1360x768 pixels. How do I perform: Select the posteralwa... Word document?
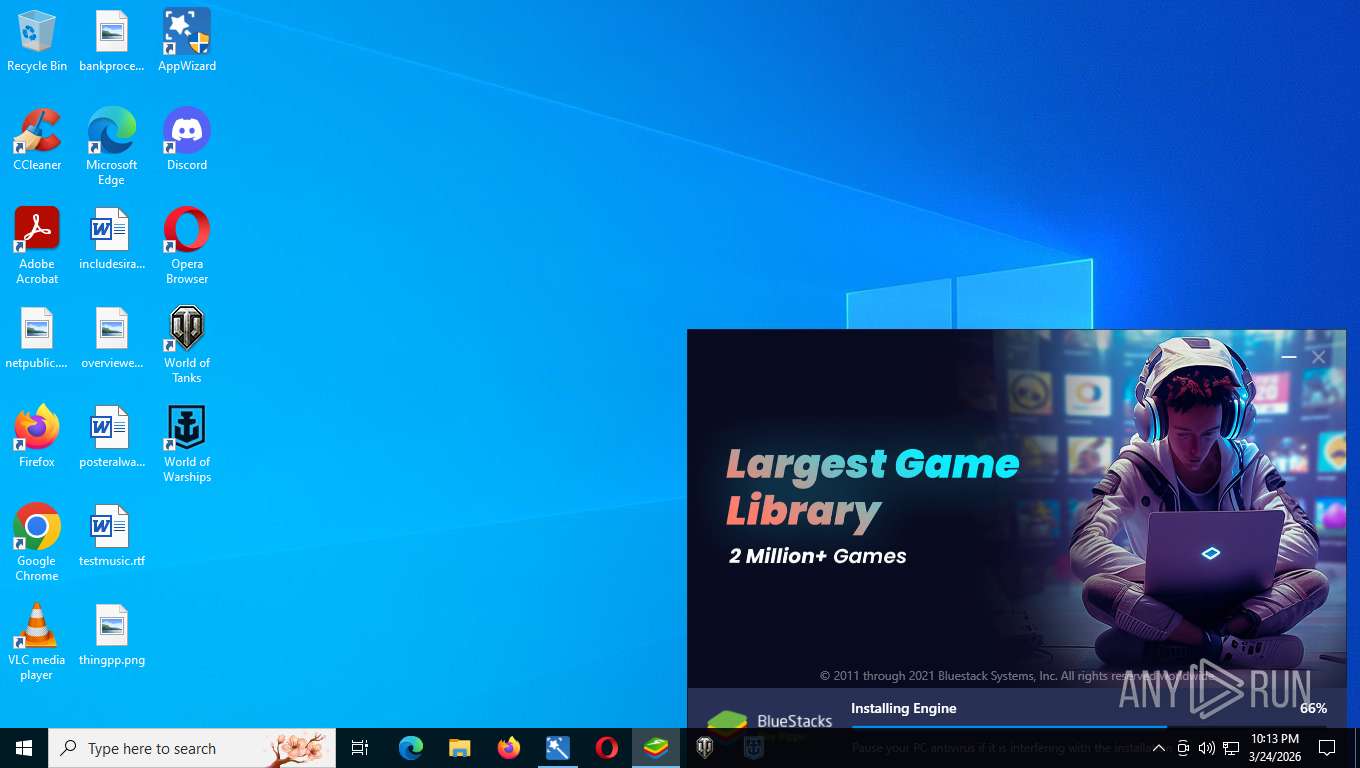coord(112,437)
